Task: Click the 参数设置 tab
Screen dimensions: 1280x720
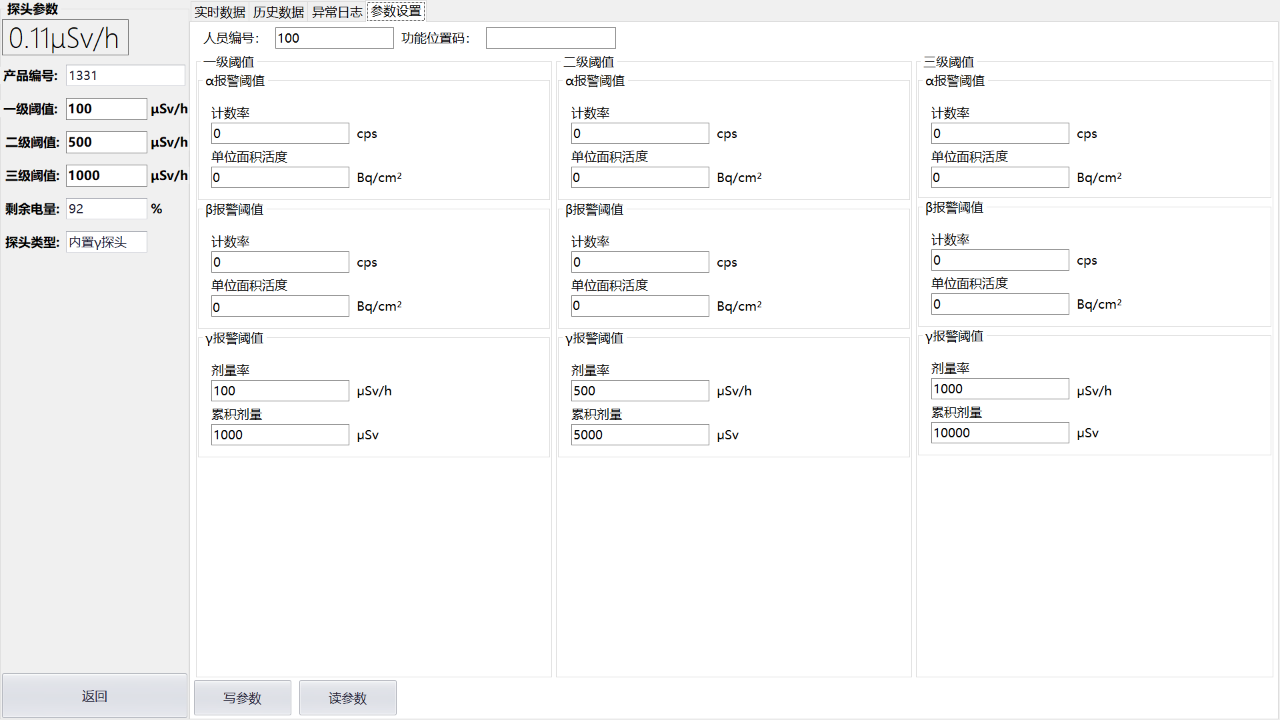Action: coord(396,12)
